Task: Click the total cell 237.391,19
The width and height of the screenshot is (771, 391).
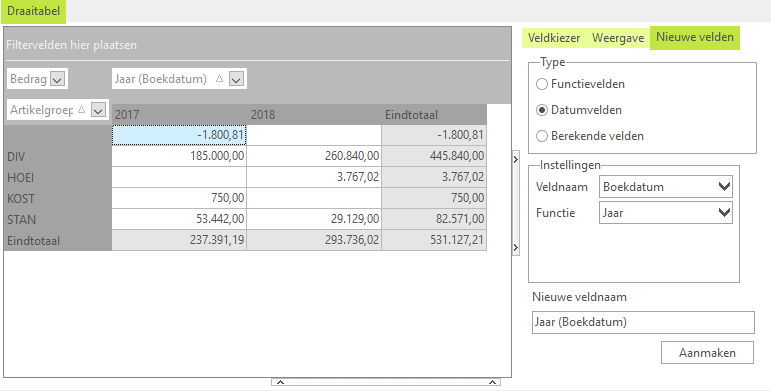Action: [179, 241]
